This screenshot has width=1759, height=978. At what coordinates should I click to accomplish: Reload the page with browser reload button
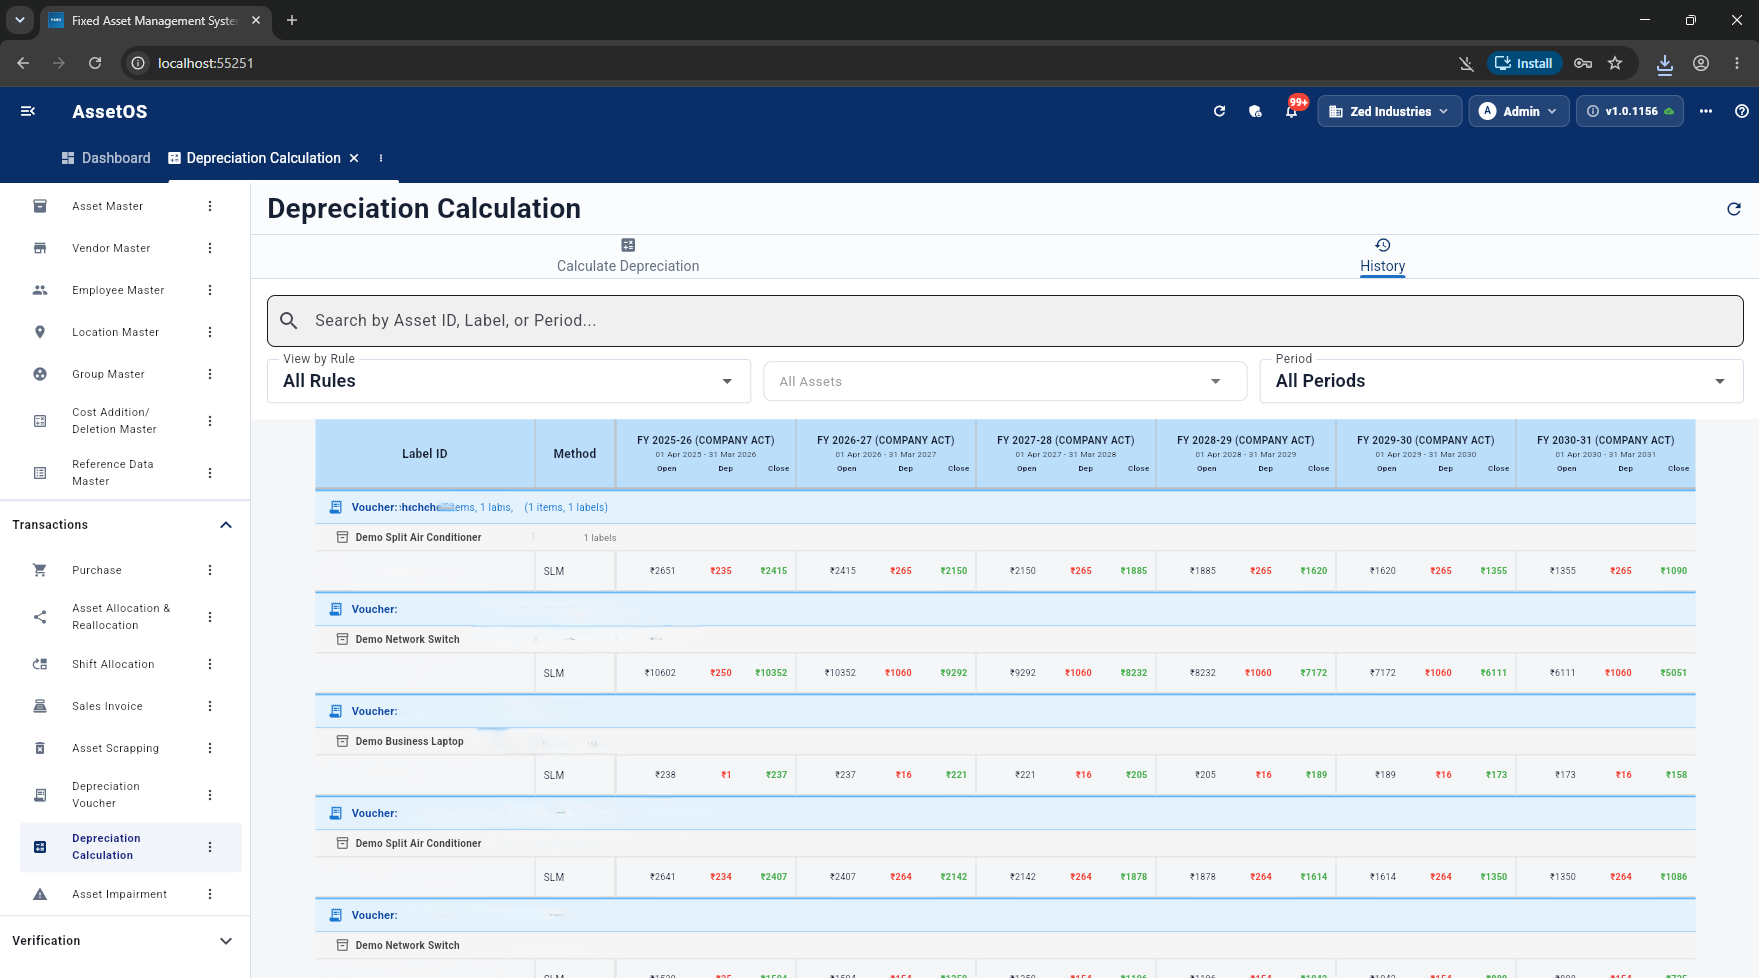point(95,63)
